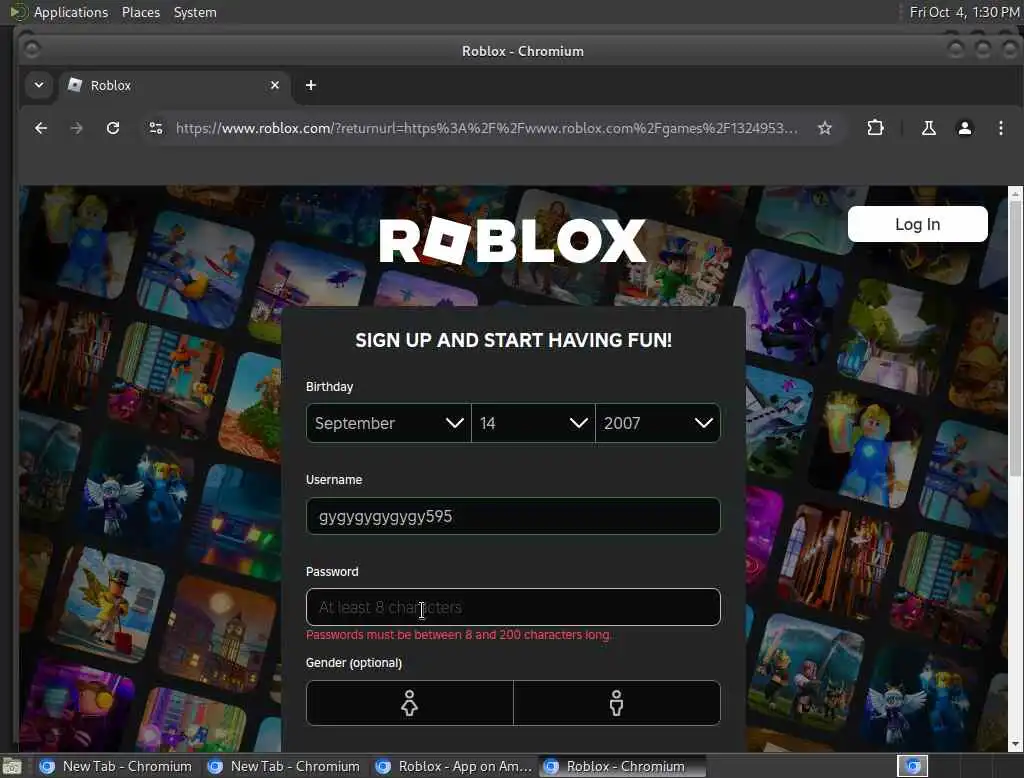1024x778 pixels.
Task: Open the Extensions puzzle icon
Action: [x=875, y=128]
